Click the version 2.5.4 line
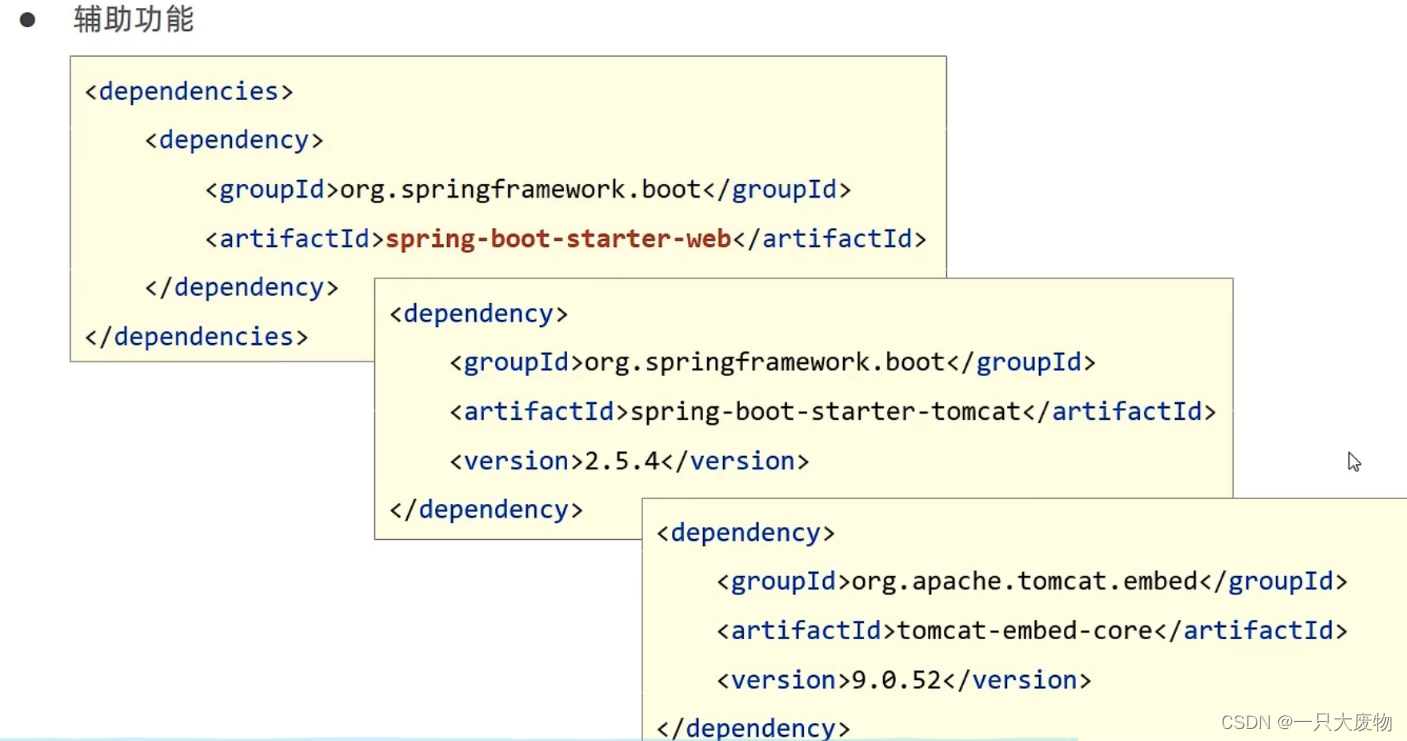 click(x=629, y=461)
